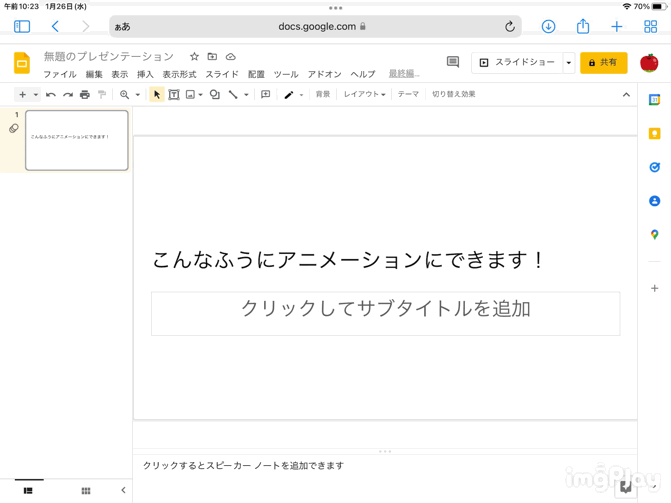Open the ツール menu

[x=286, y=74]
